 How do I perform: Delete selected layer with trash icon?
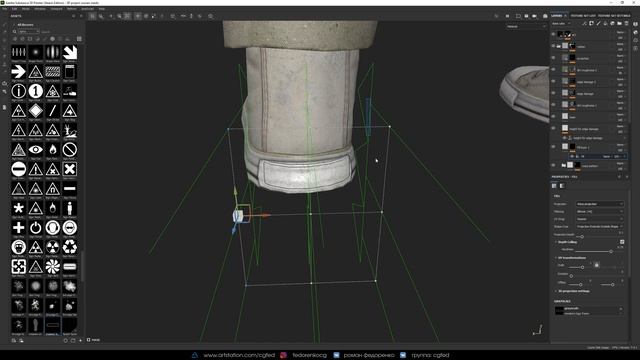coord(627,24)
